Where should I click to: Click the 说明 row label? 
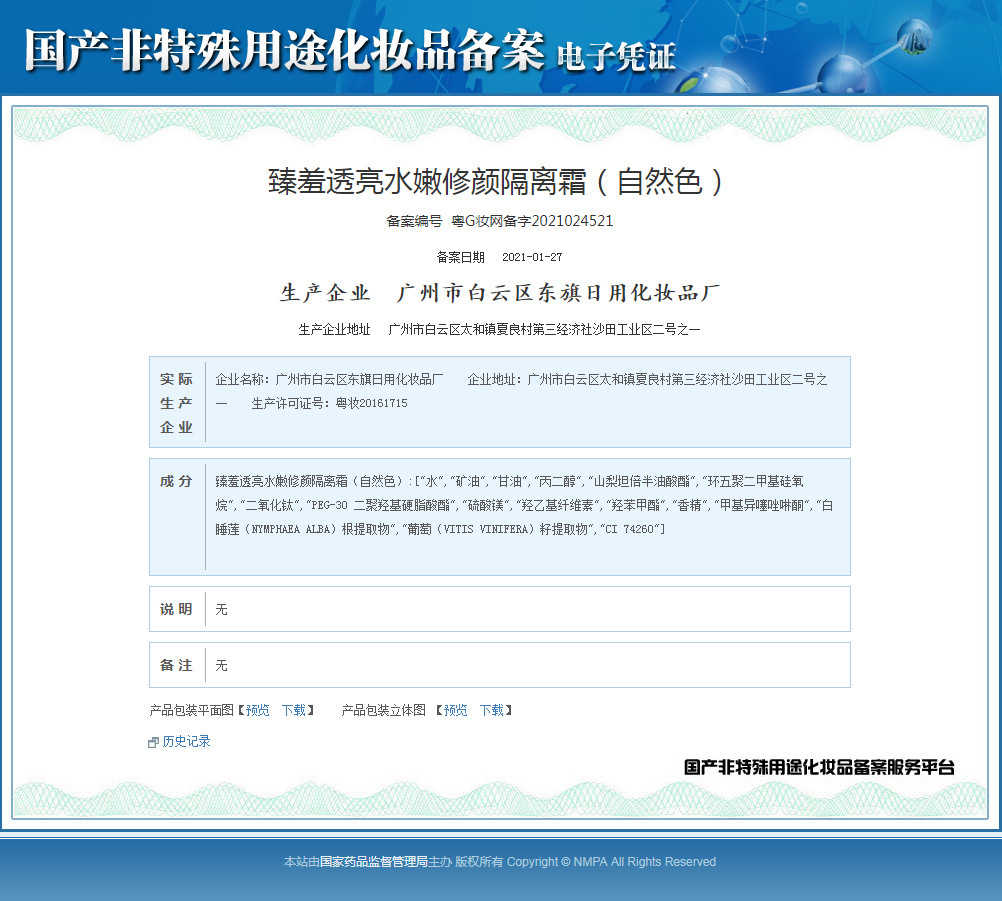(x=176, y=609)
